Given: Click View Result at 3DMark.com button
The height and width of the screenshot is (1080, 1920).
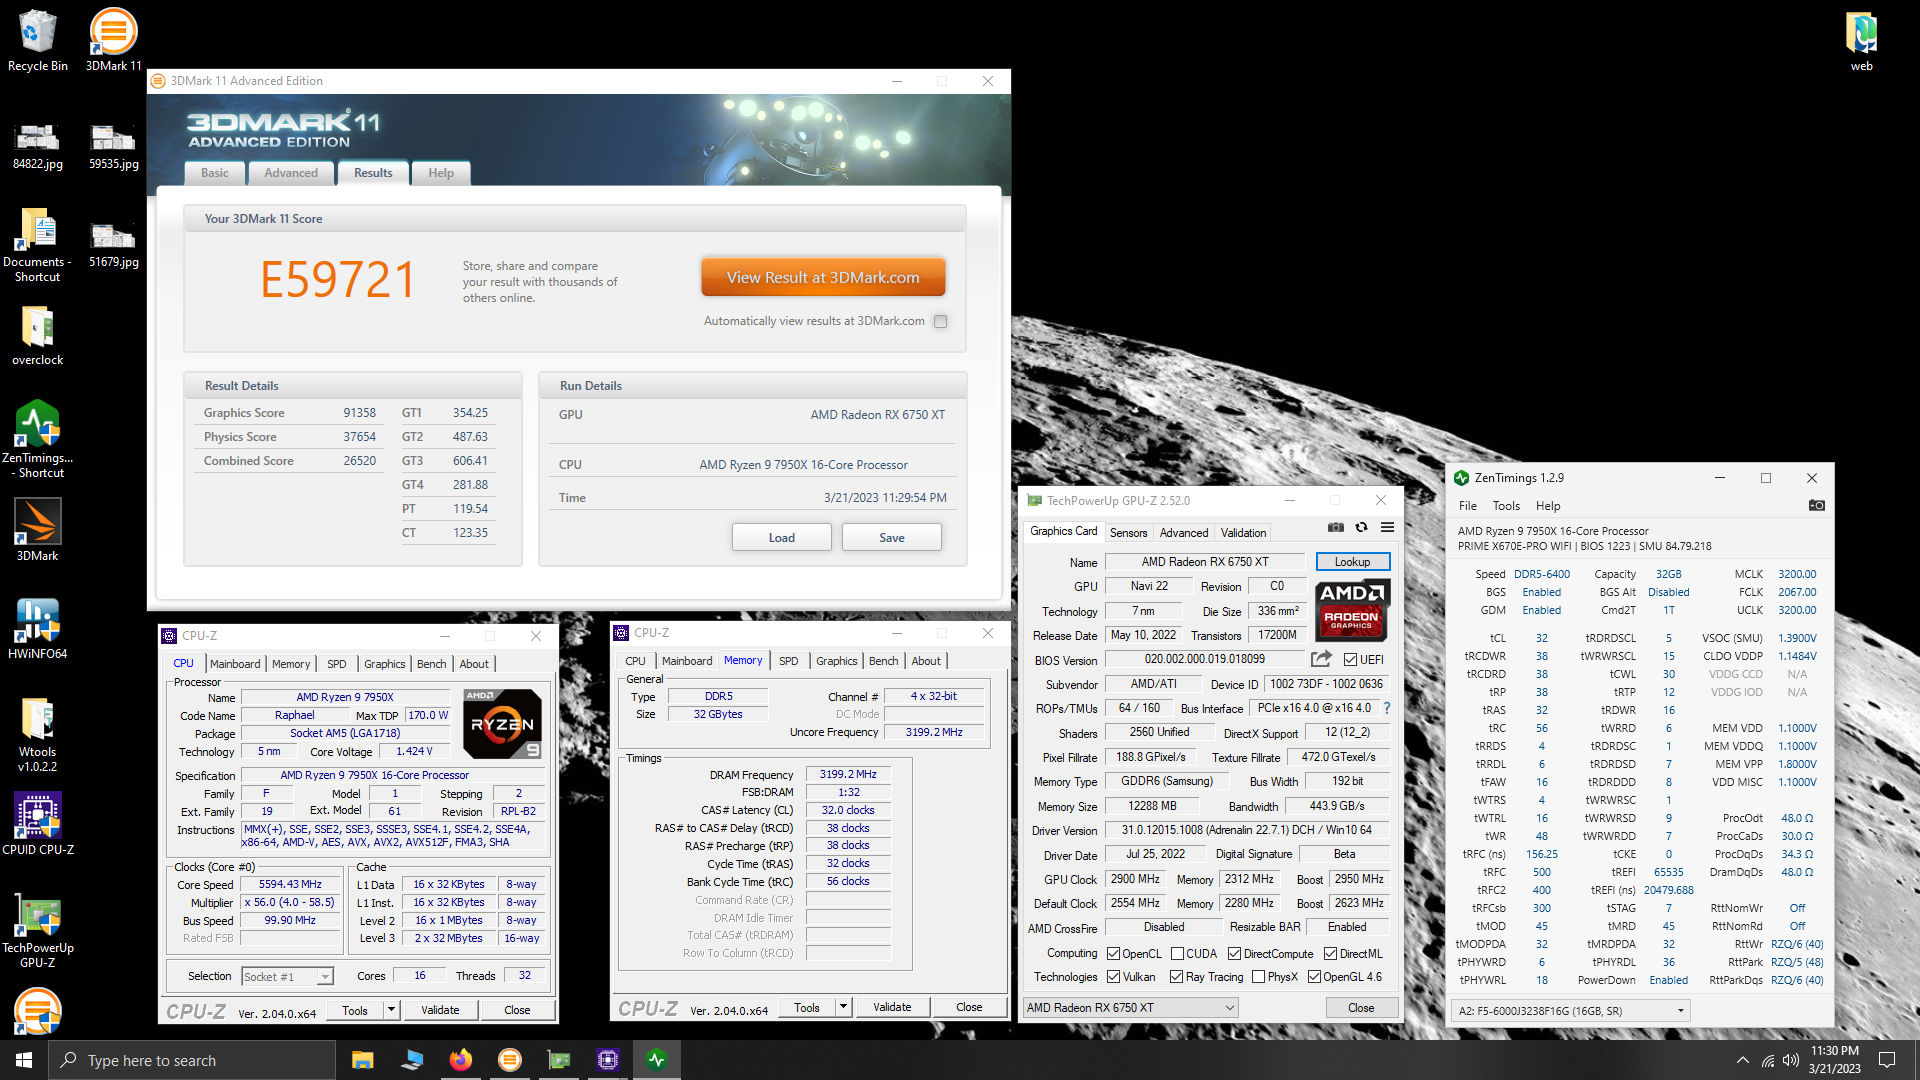Looking at the screenshot, I should click(822, 277).
